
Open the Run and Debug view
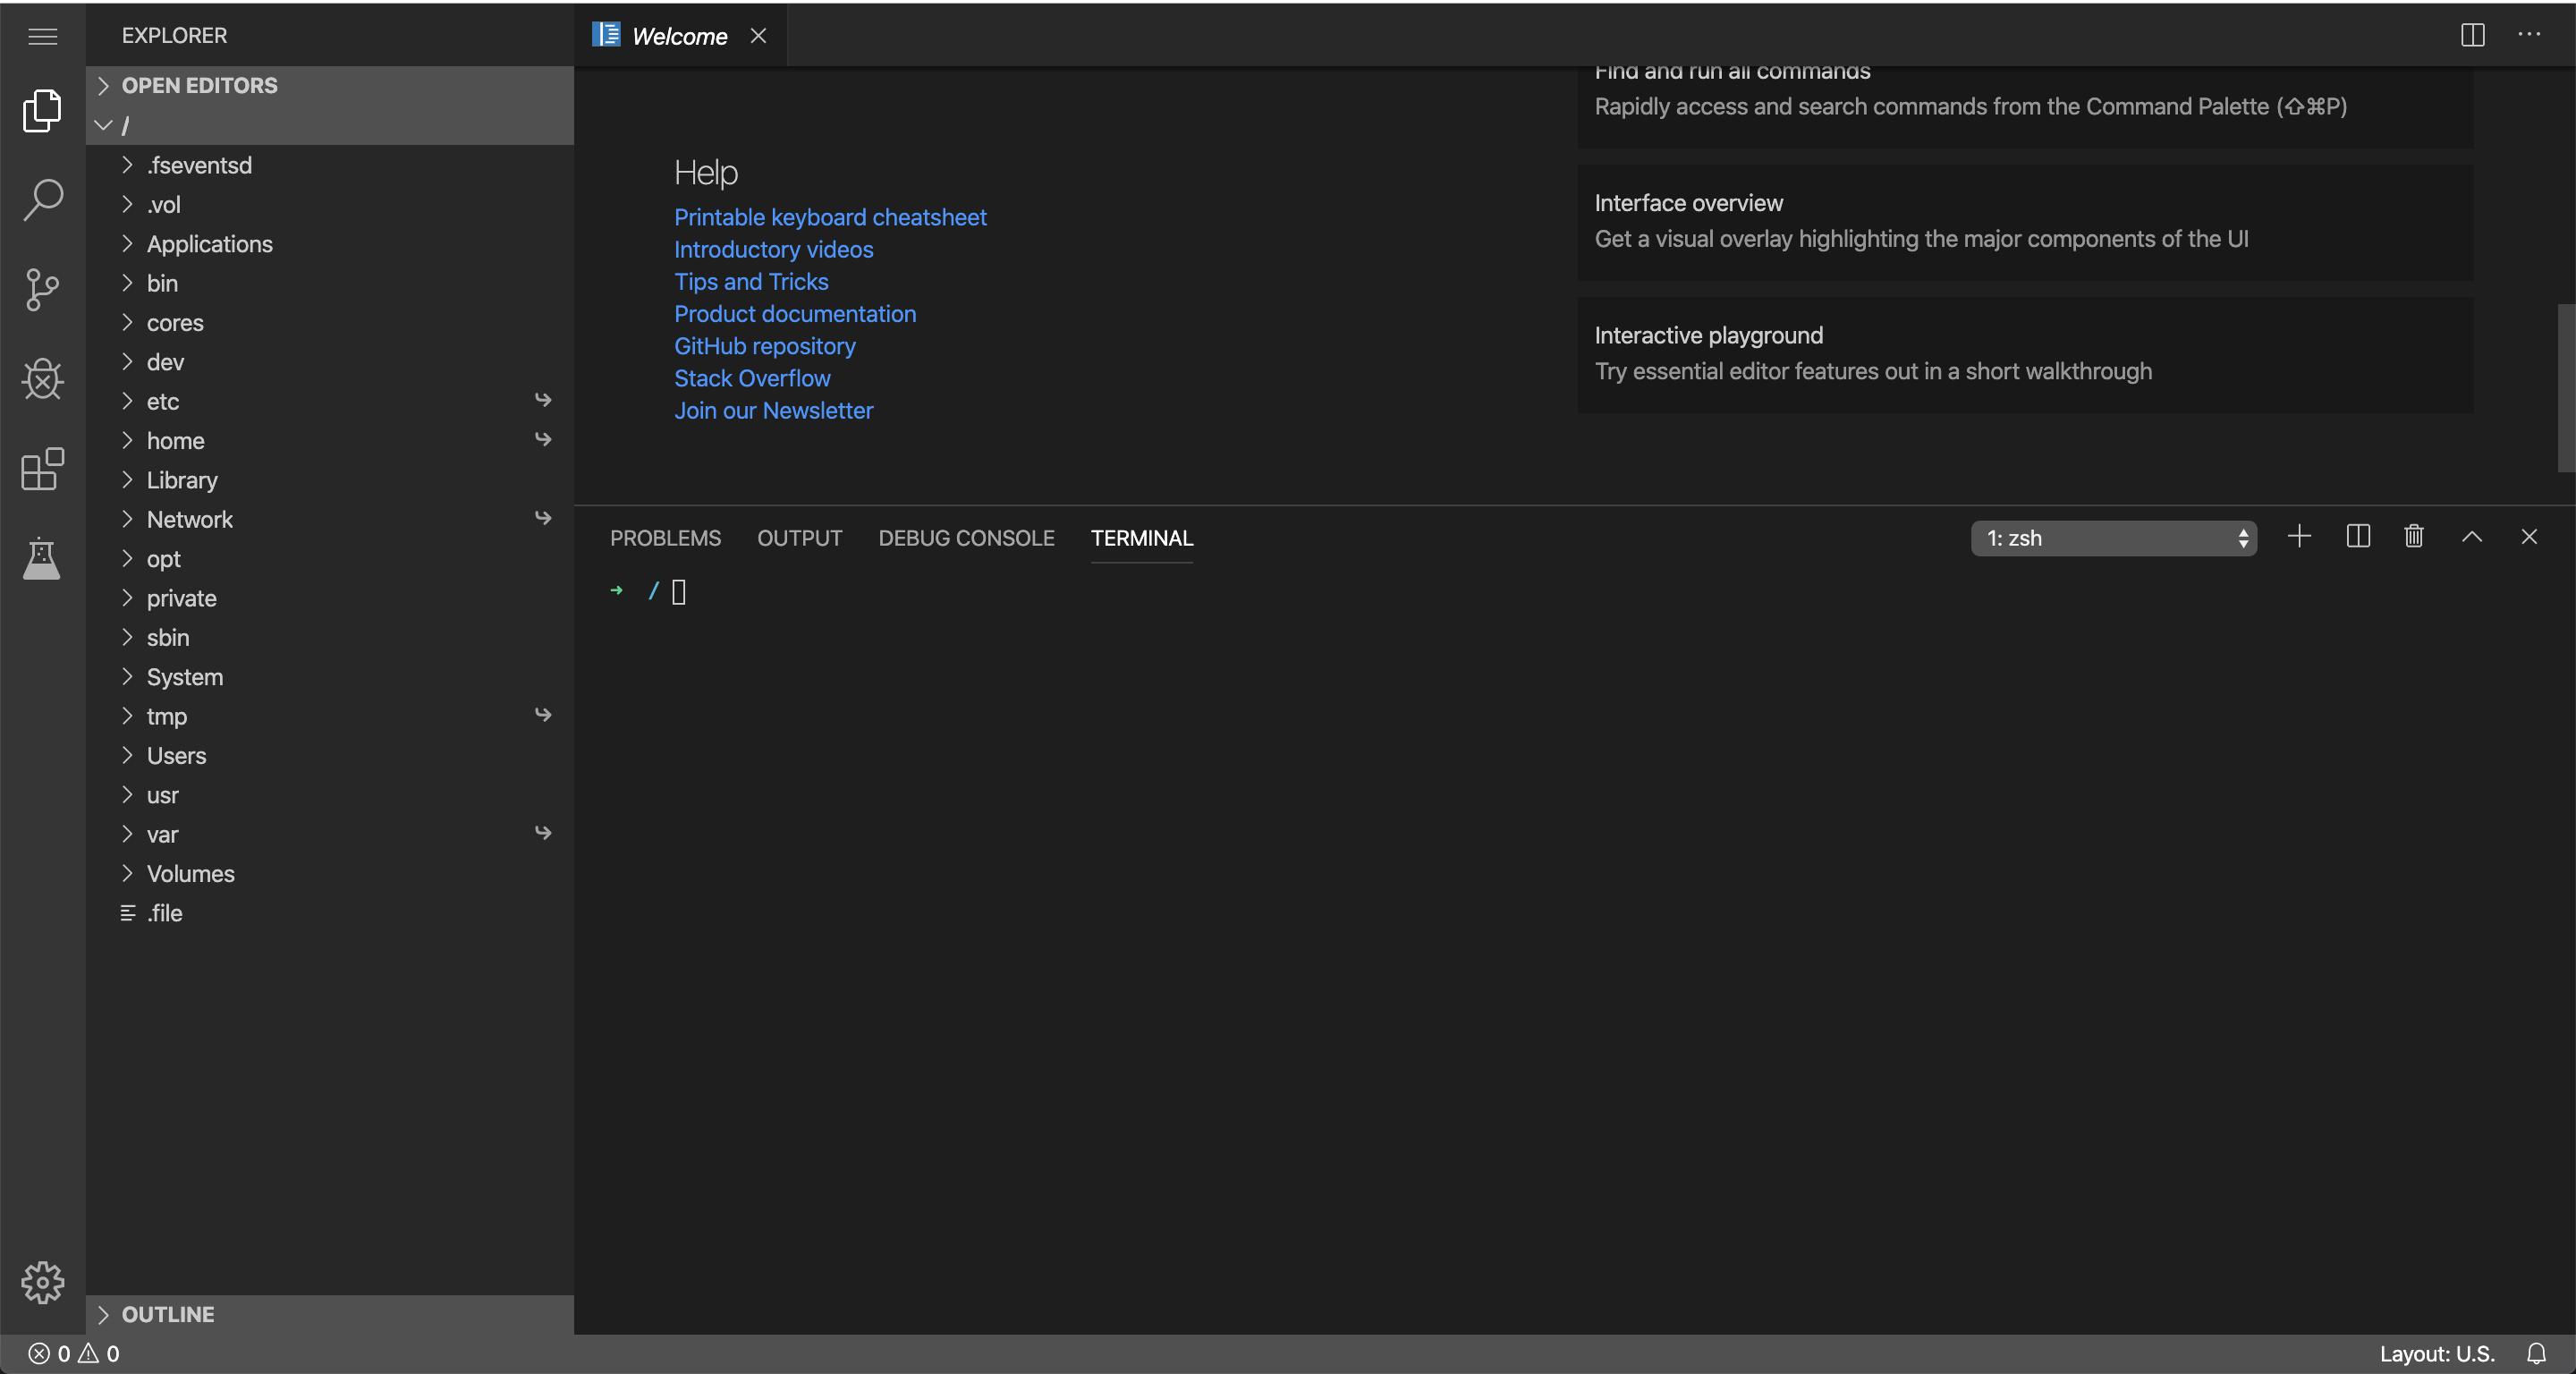click(42, 379)
